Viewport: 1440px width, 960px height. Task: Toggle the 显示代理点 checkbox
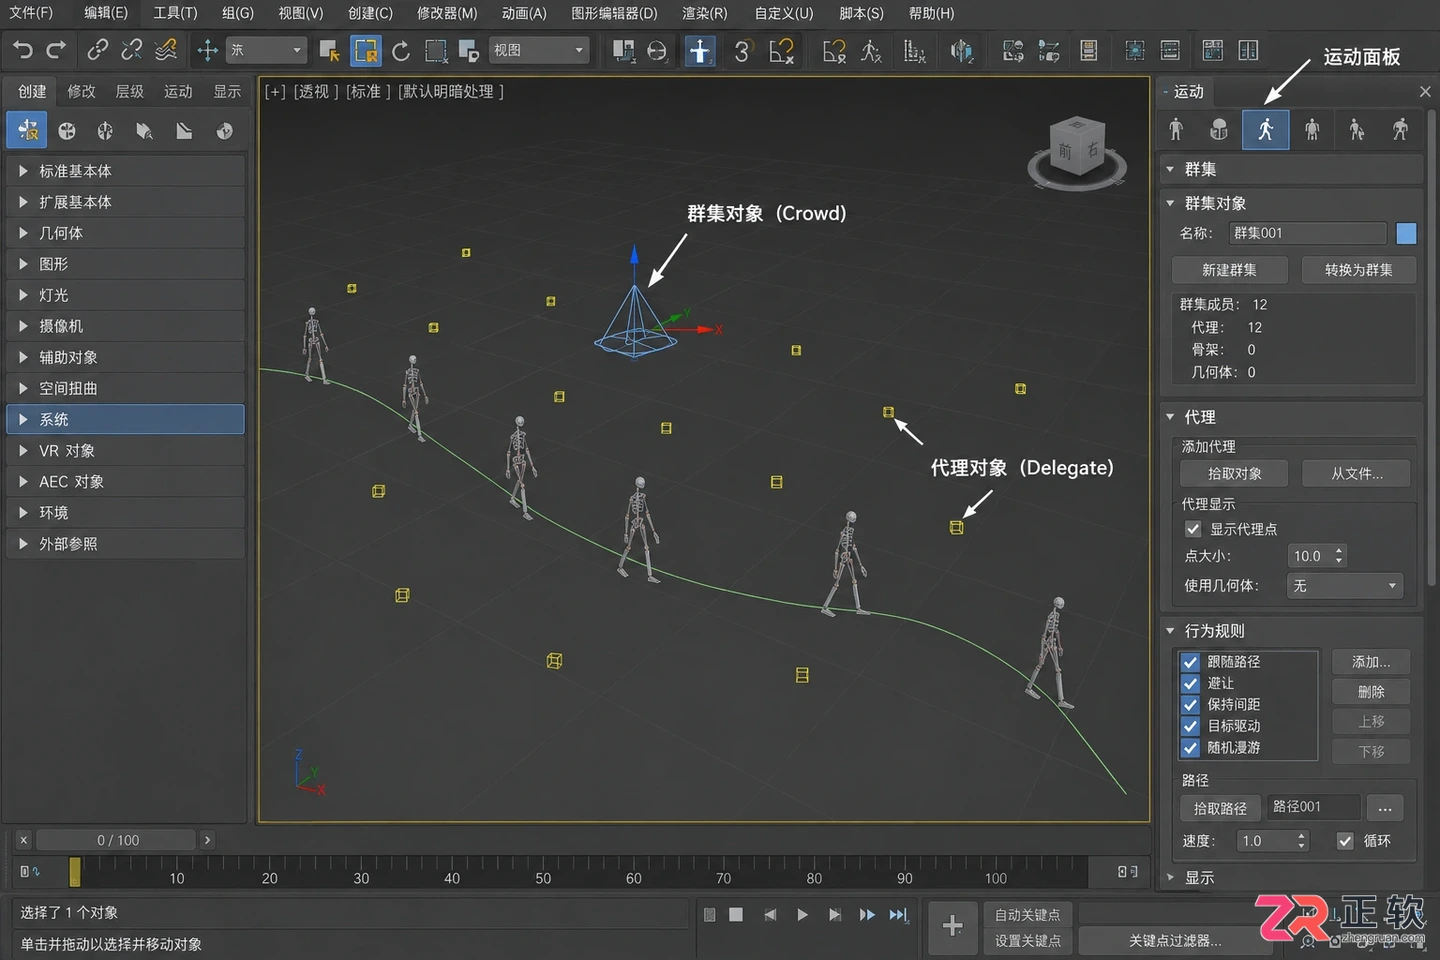pos(1193,529)
